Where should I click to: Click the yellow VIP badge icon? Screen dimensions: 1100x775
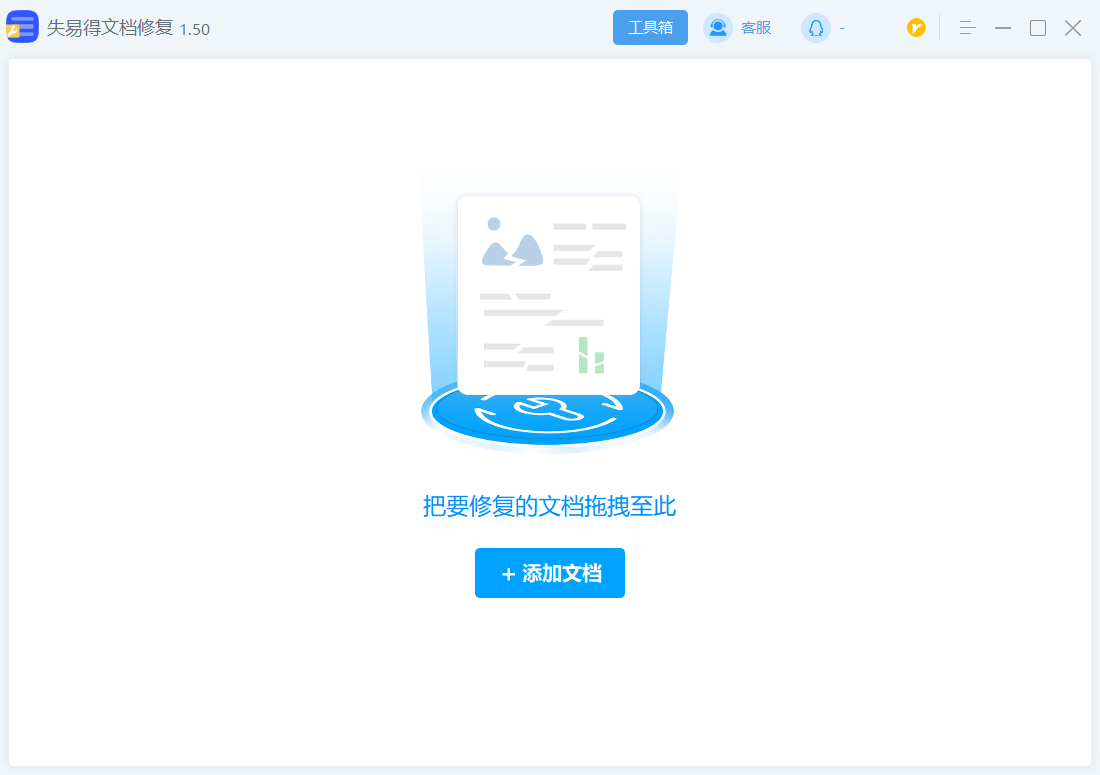[916, 27]
